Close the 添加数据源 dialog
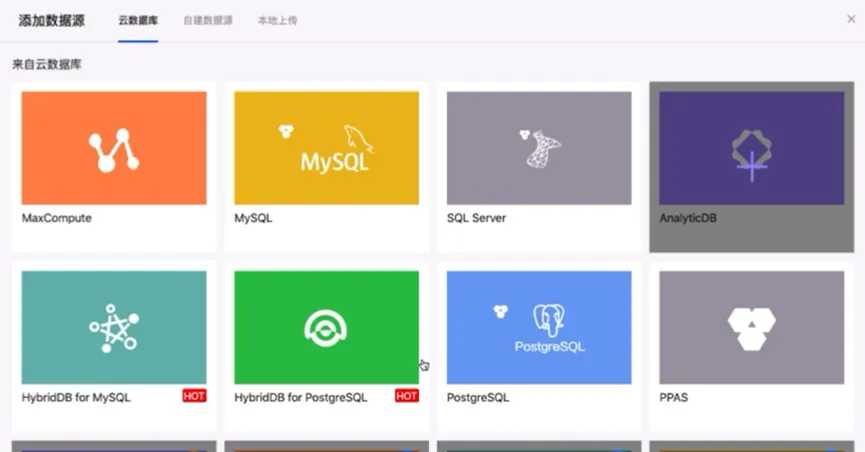 coord(851,19)
